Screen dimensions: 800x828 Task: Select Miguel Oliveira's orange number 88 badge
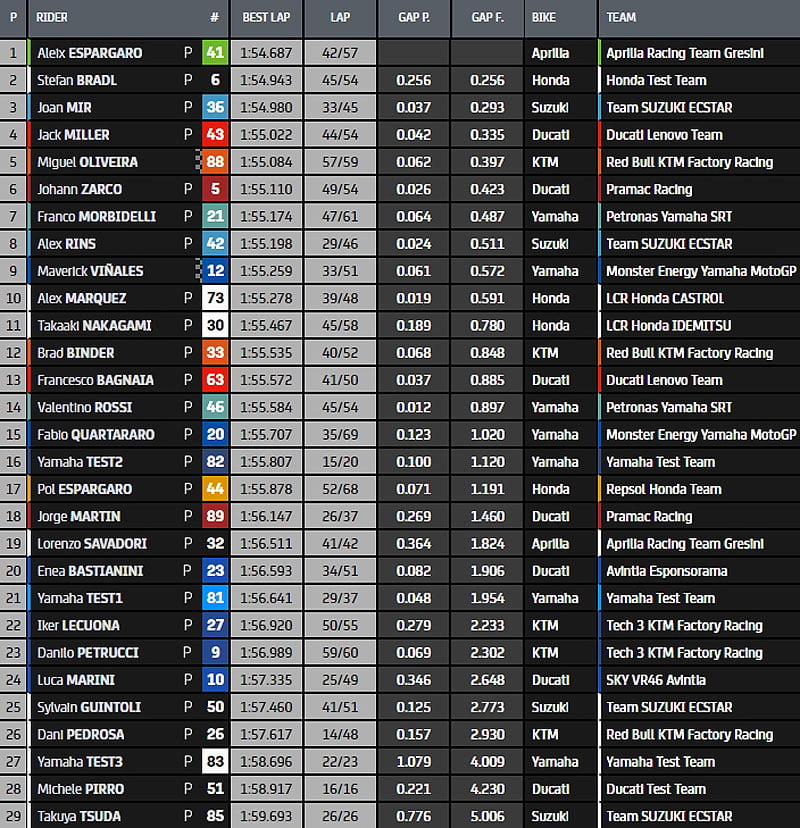click(x=215, y=162)
